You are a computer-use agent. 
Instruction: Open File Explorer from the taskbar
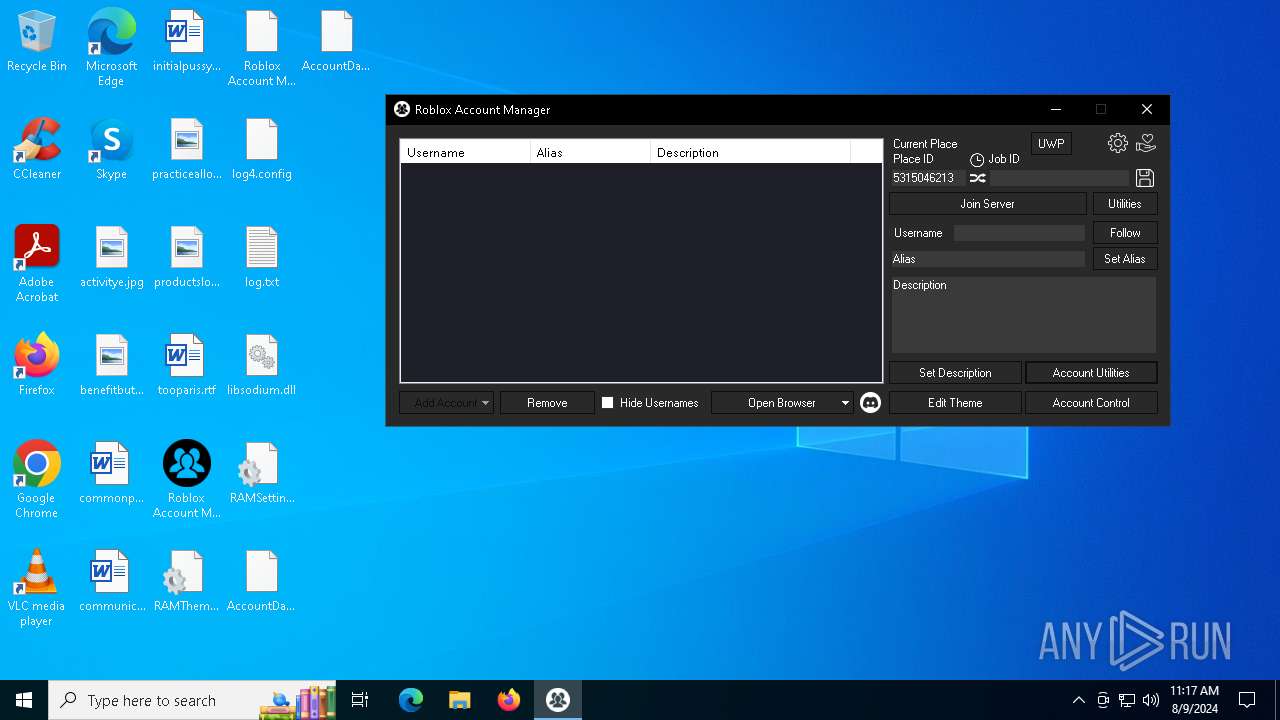pyautogui.click(x=459, y=700)
